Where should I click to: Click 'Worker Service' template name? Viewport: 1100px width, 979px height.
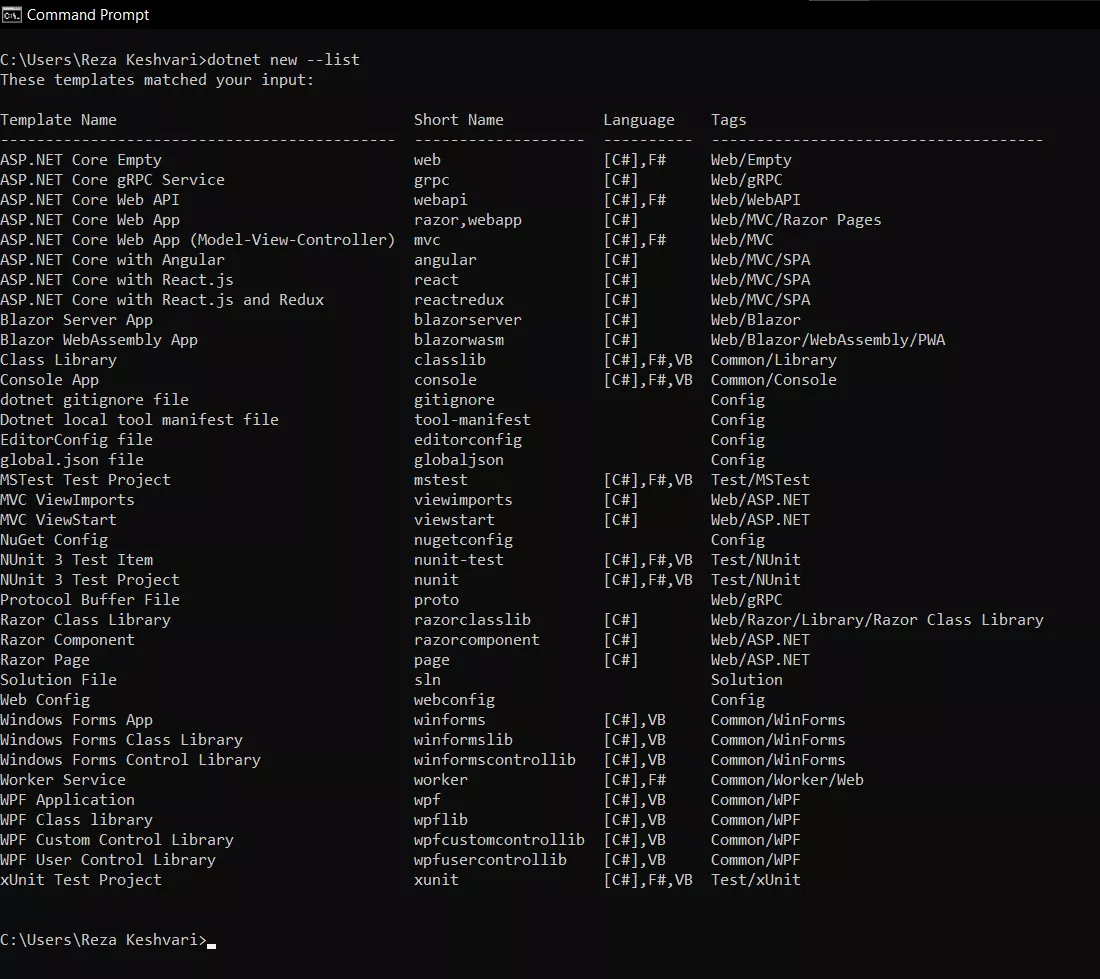(63, 780)
